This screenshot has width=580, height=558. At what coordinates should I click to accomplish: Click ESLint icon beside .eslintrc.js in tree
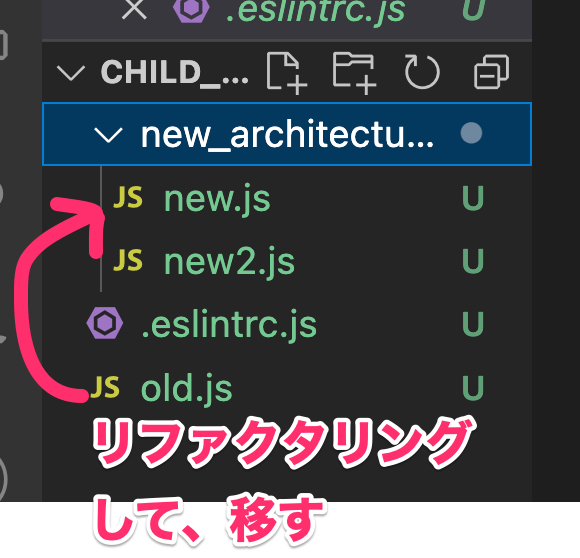[x=105, y=323]
